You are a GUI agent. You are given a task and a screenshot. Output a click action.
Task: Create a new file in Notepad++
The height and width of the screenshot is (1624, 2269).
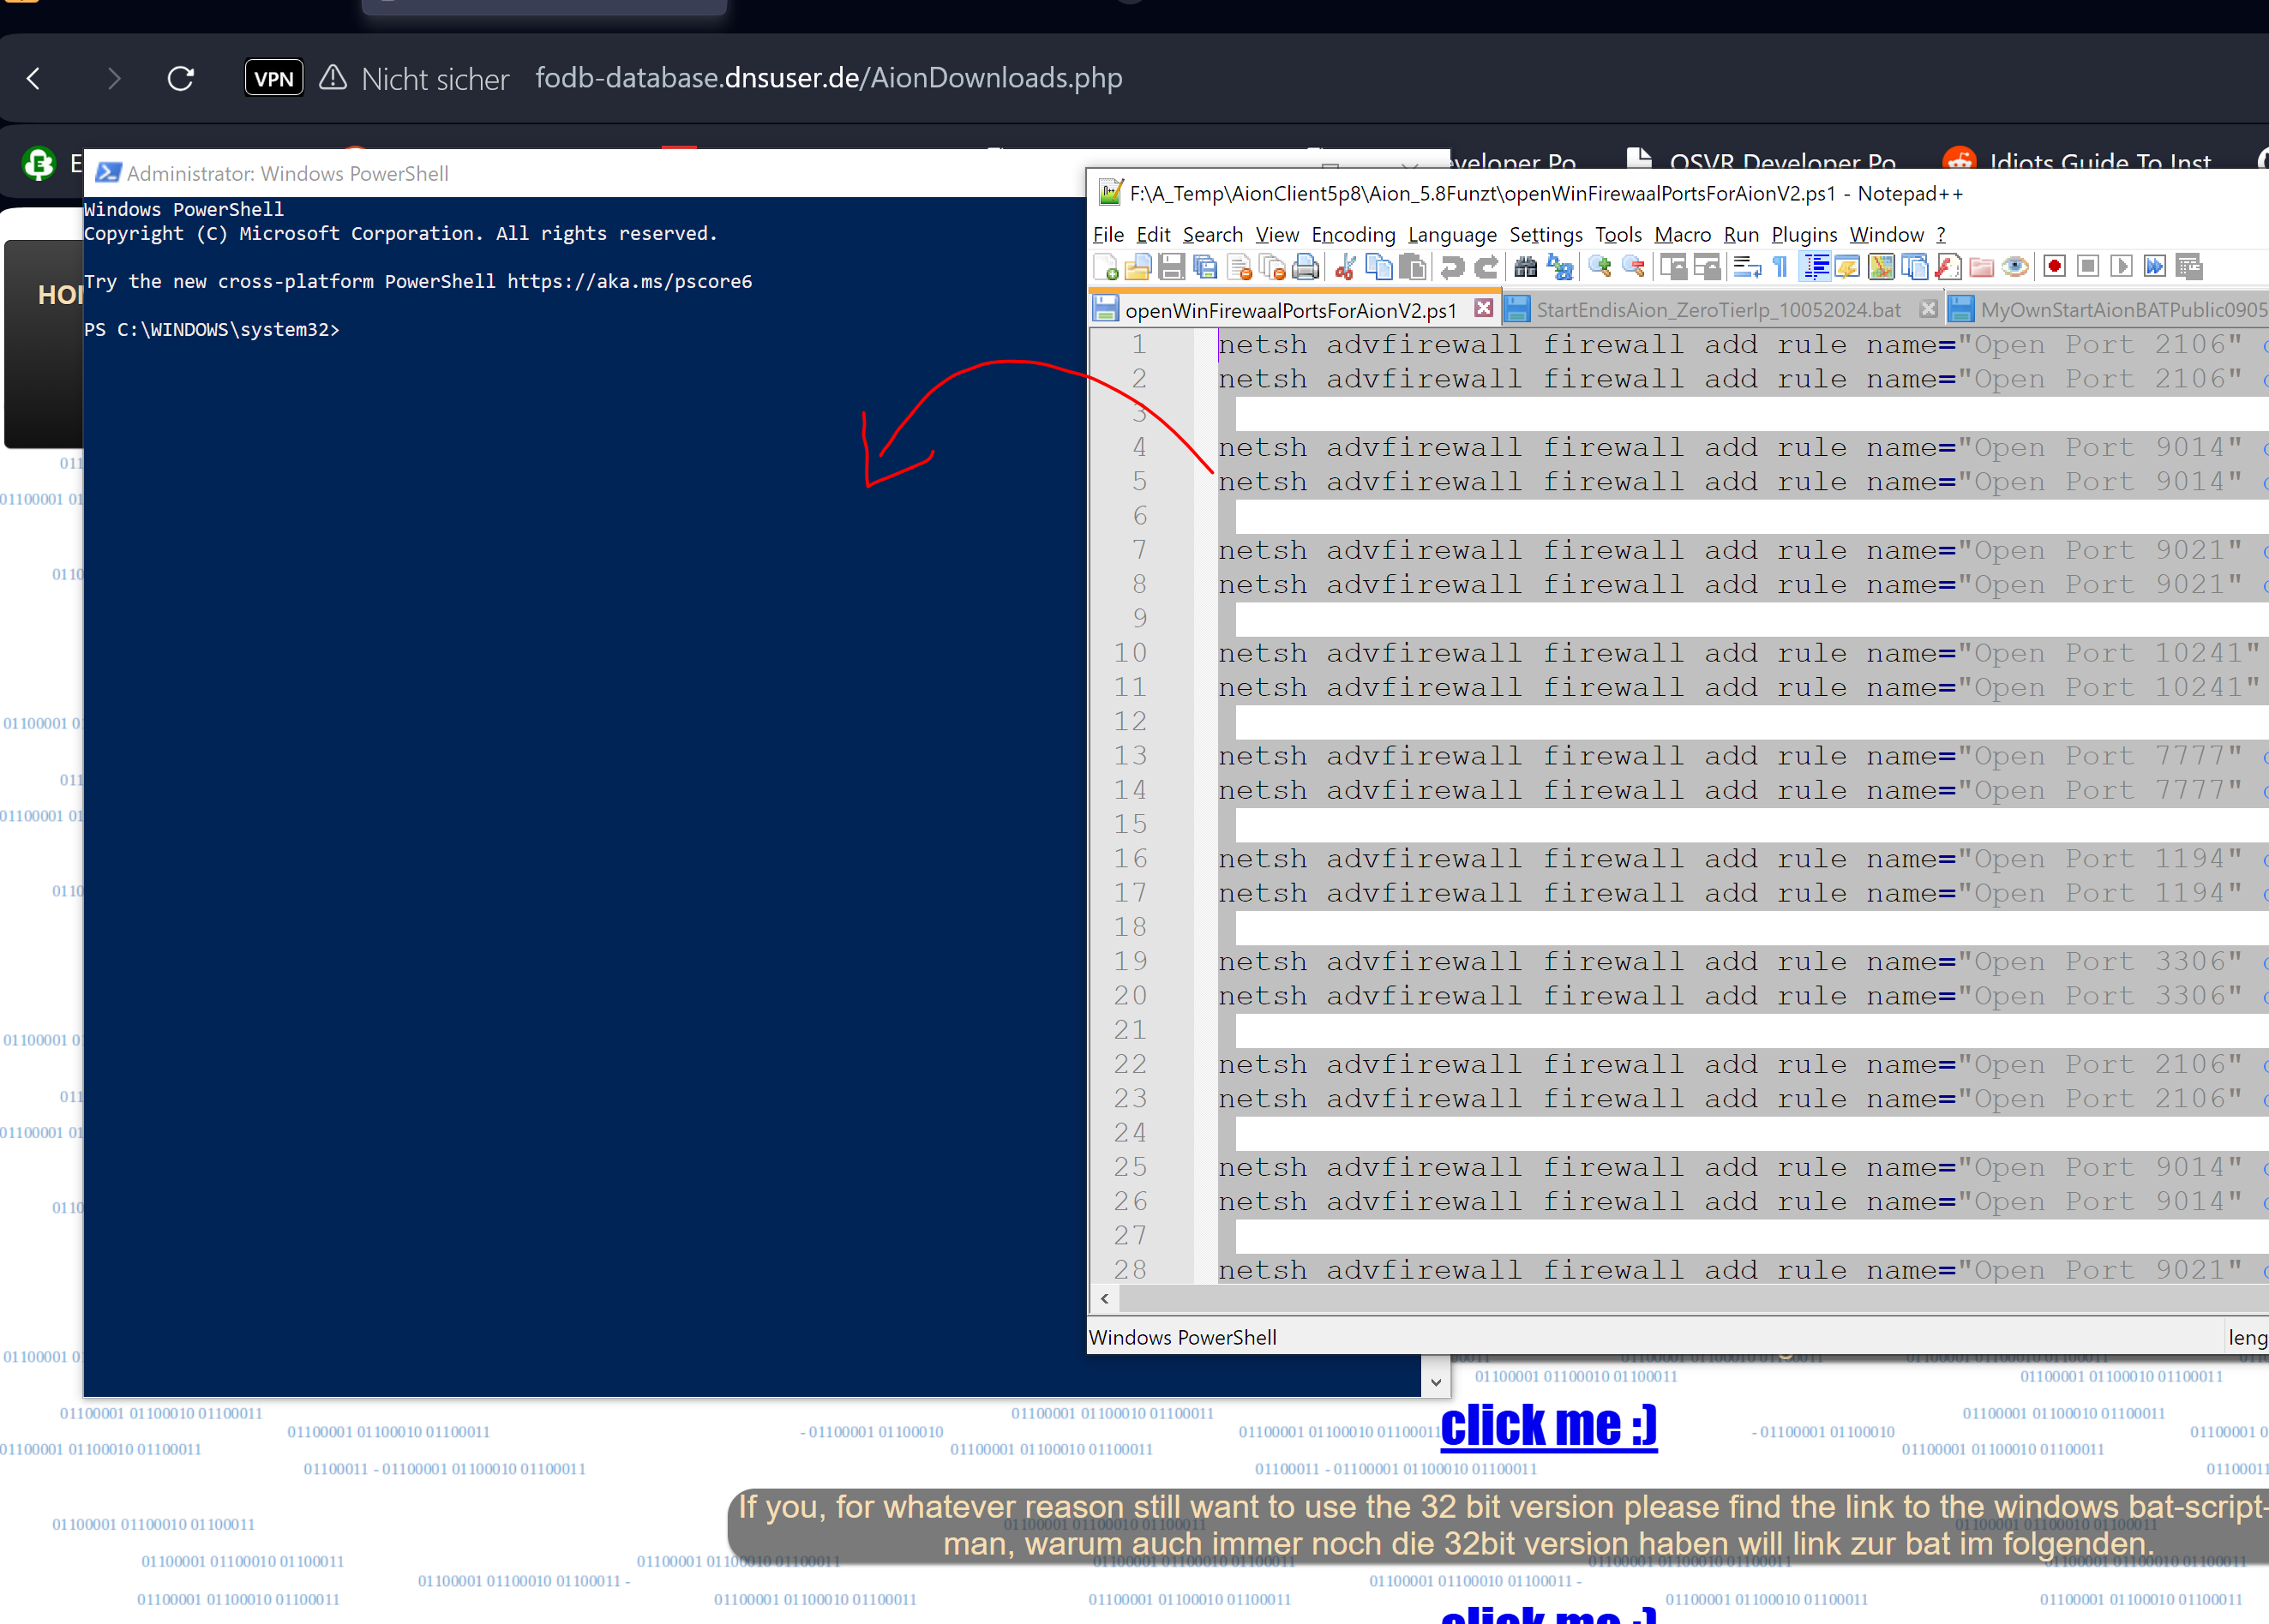[1106, 267]
